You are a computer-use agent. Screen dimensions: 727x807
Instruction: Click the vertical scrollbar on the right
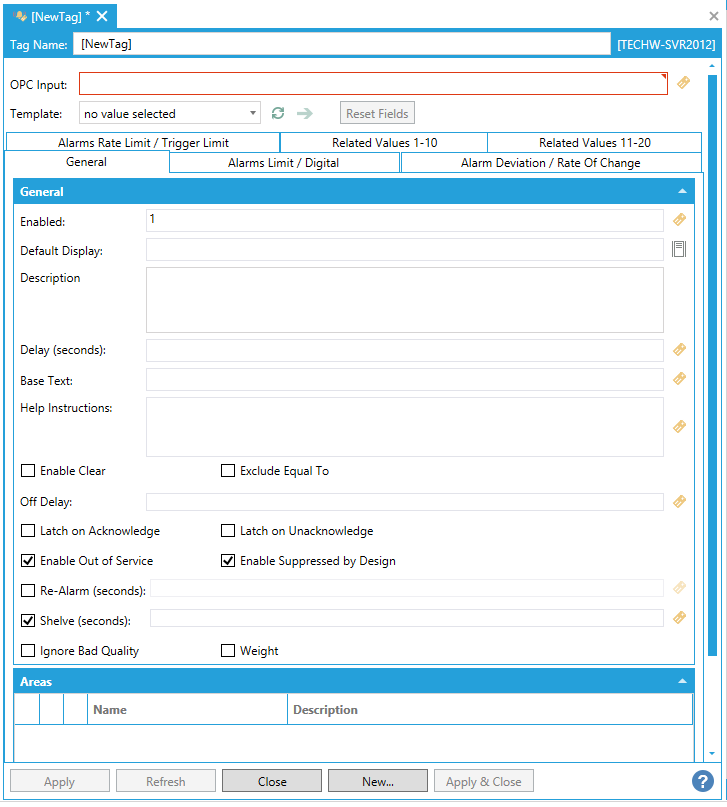[x=712, y=400]
